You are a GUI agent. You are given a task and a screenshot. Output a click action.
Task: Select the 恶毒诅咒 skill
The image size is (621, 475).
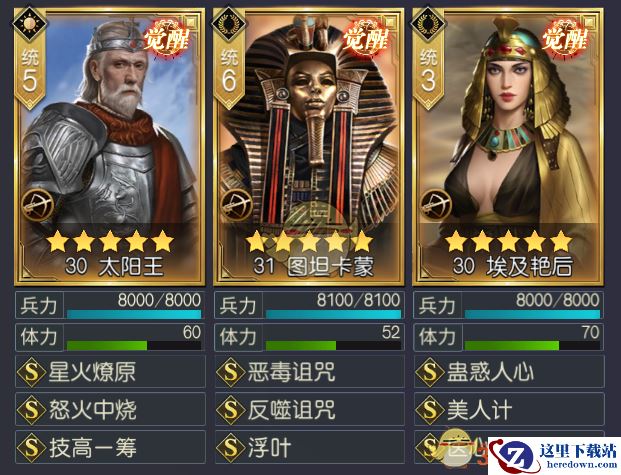[310, 372]
